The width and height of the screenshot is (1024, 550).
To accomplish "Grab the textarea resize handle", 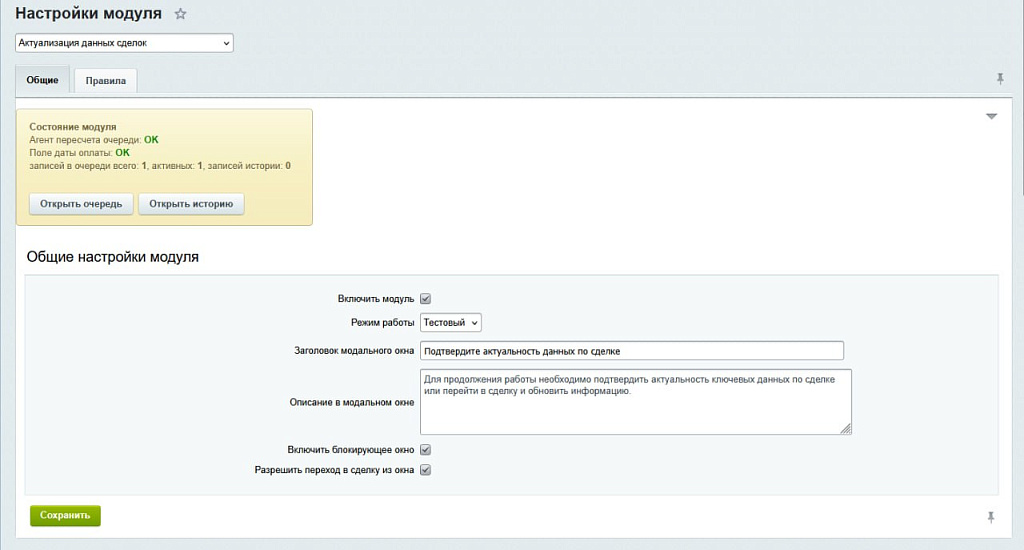I will point(846,429).
